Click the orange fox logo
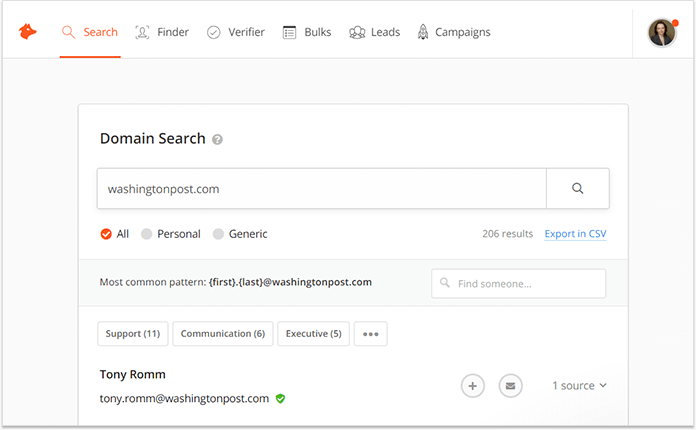 (x=28, y=32)
